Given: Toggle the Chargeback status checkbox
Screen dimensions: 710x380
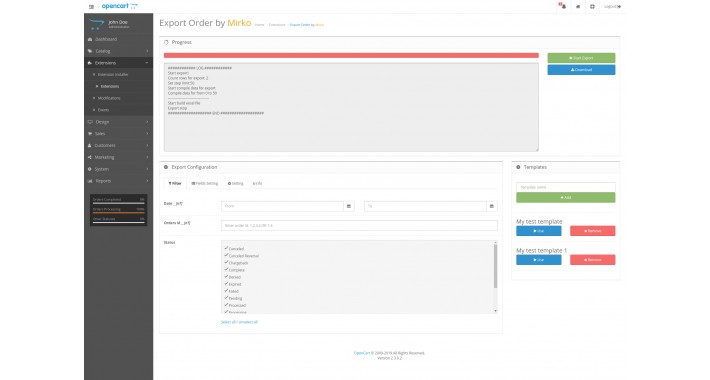Looking at the screenshot, I should [x=226, y=262].
